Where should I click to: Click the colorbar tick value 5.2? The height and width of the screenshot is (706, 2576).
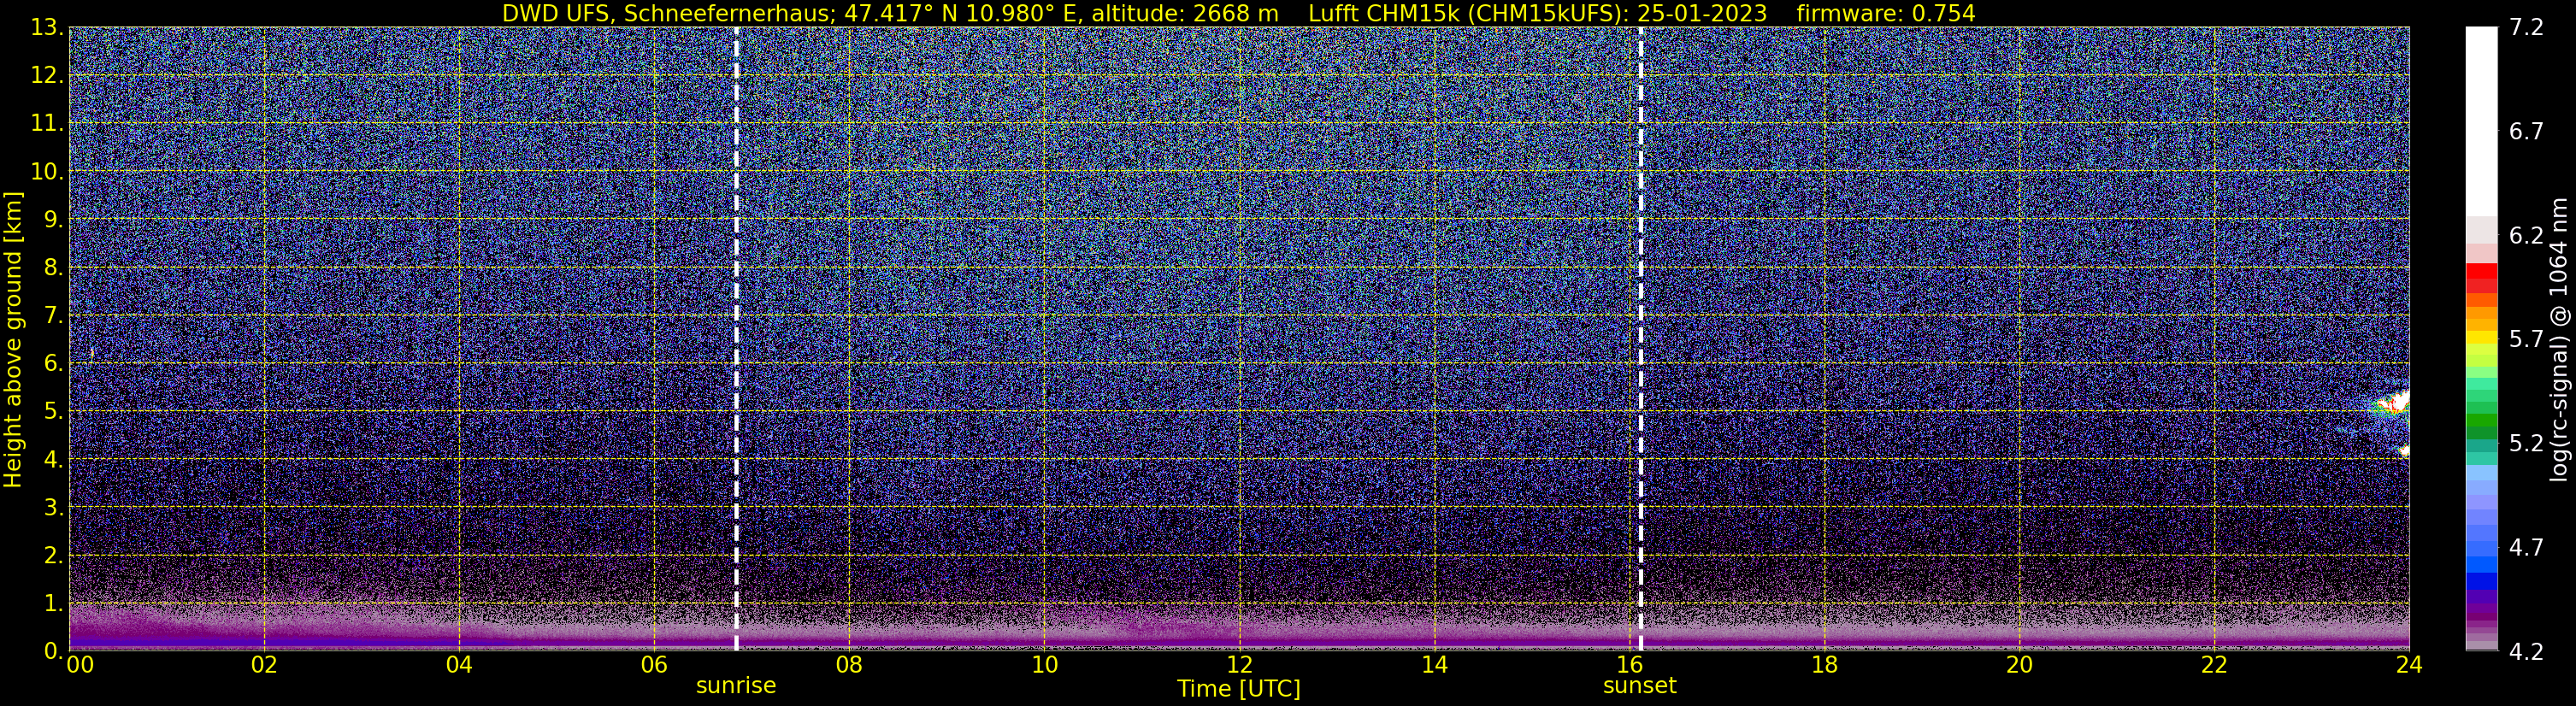[2526, 443]
